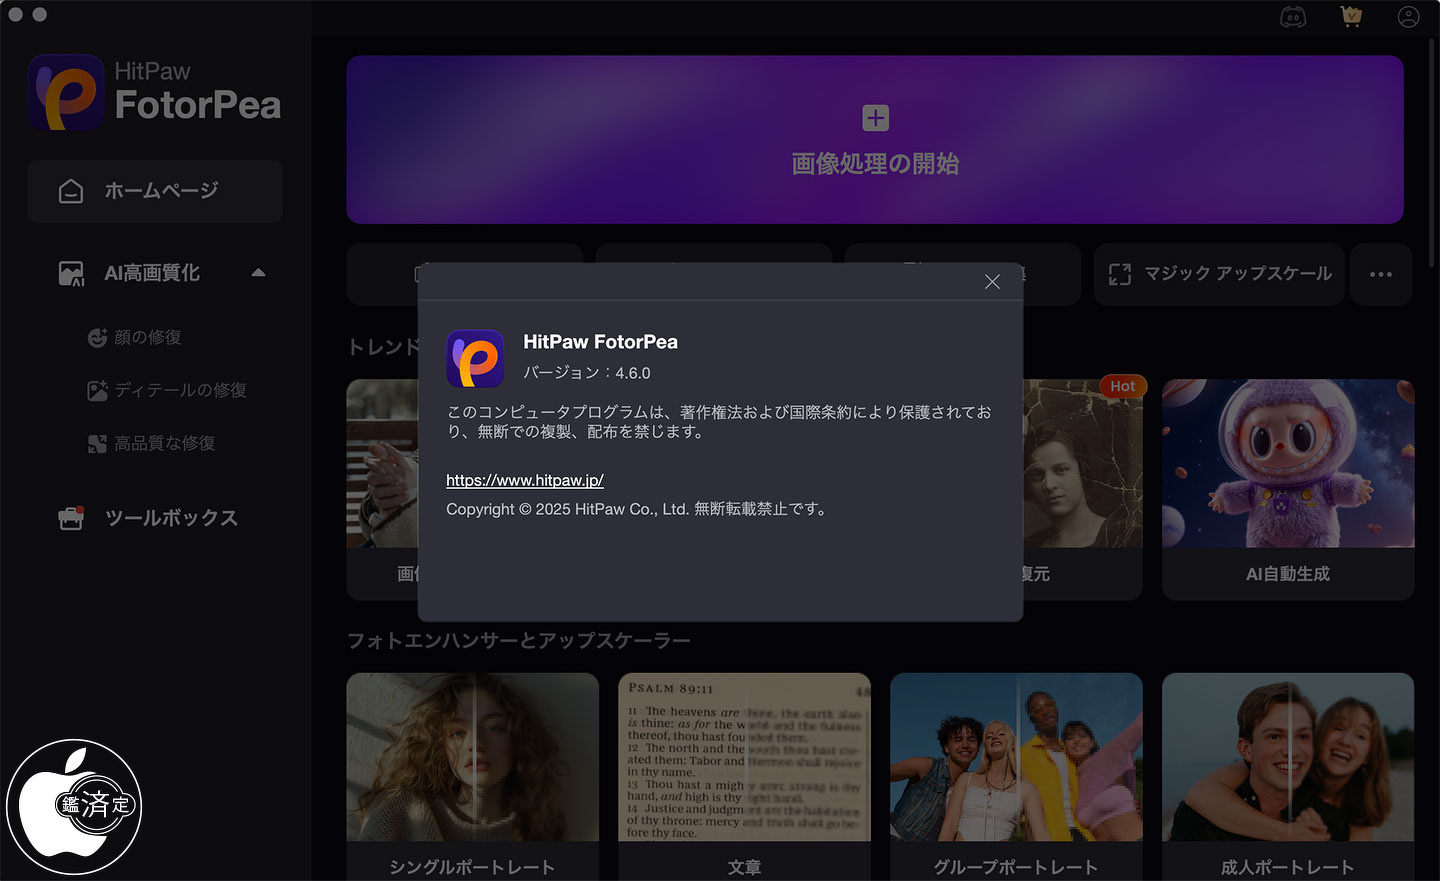
Task: Click the バージョン：4.6.0 text
Action: [587, 373]
